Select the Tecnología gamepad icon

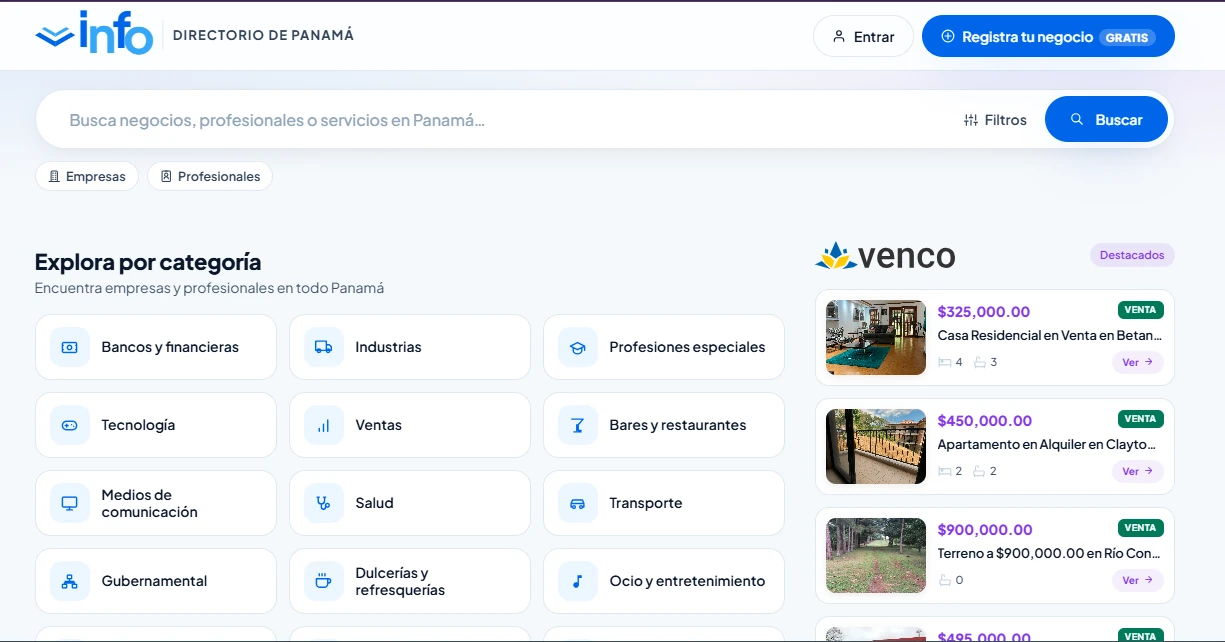click(x=70, y=425)
